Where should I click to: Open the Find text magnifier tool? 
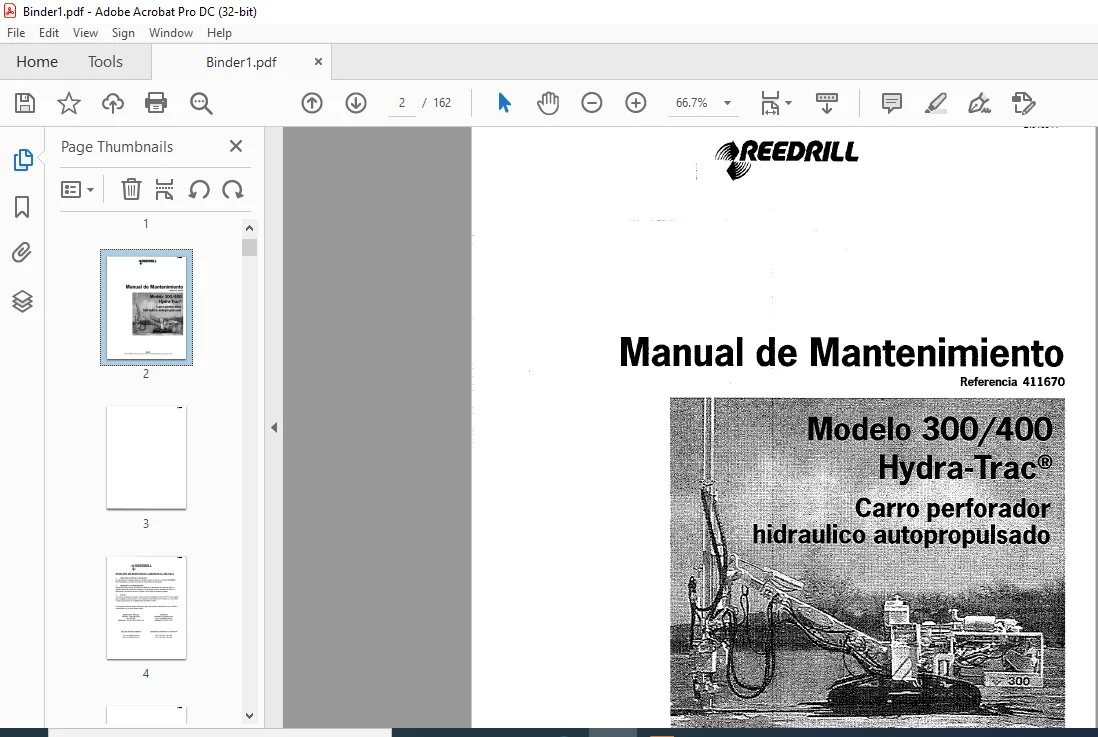tap(201, 103)
